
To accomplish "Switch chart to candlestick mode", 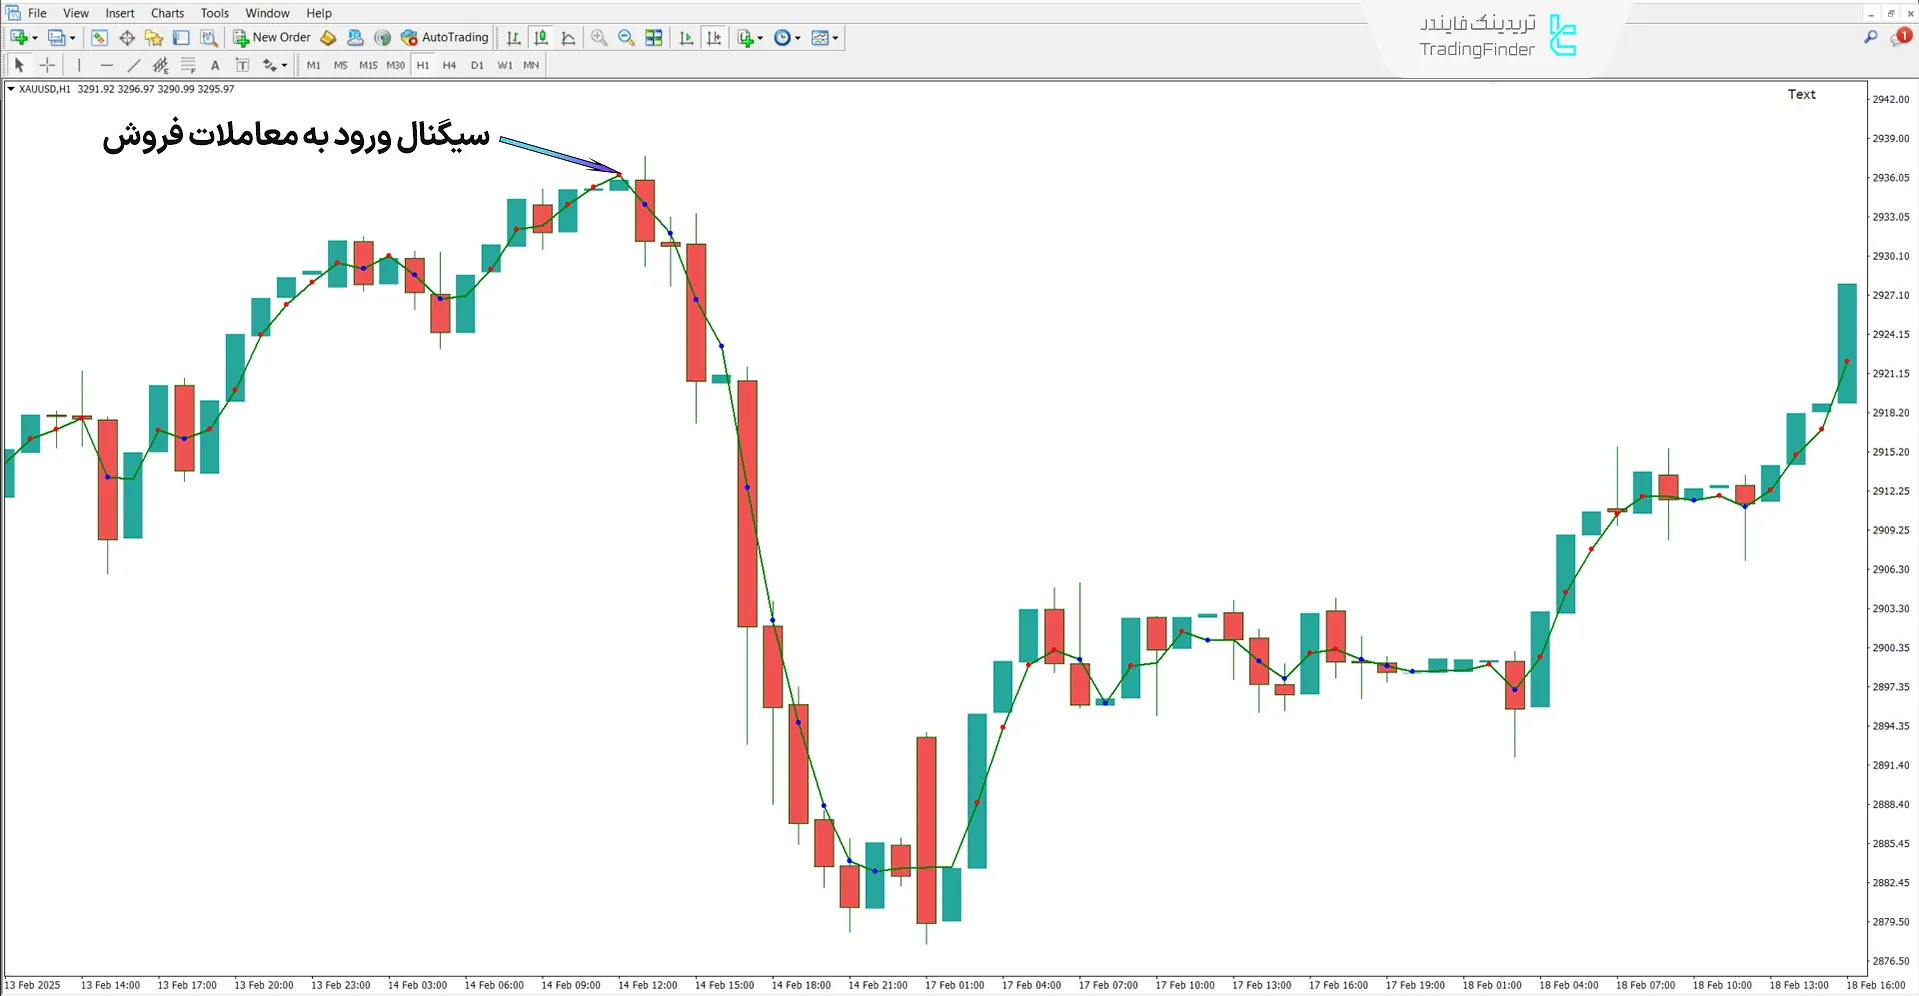I will tap(541, 38).
